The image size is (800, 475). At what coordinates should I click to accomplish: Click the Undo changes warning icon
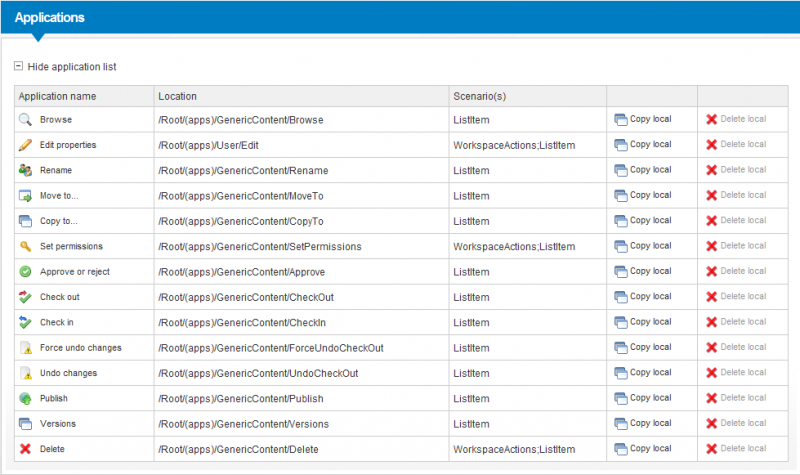25,373
